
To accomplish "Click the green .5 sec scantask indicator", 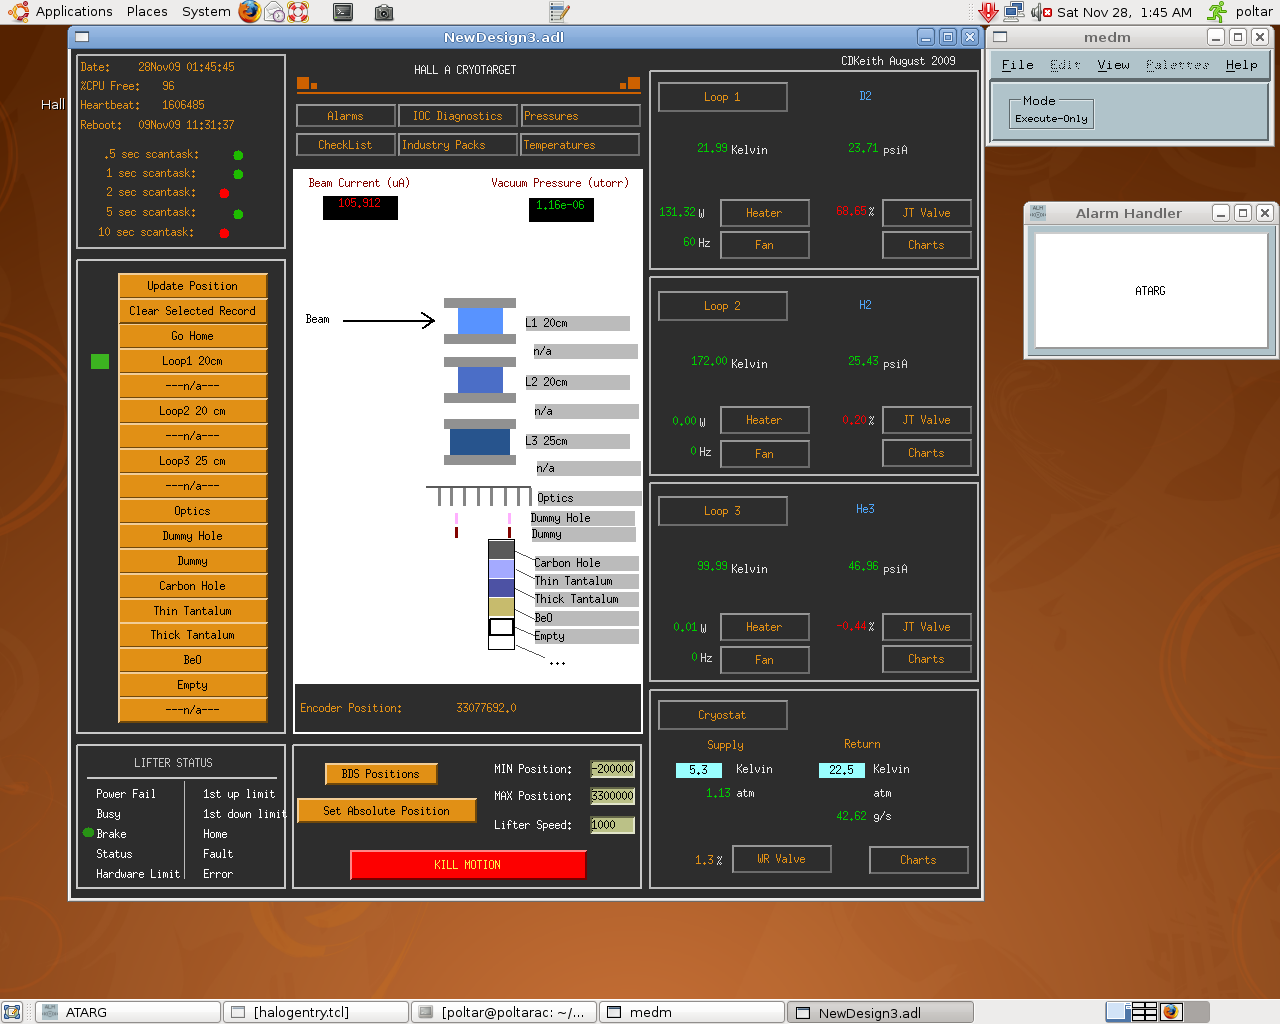I will click(x=238, y=155).
